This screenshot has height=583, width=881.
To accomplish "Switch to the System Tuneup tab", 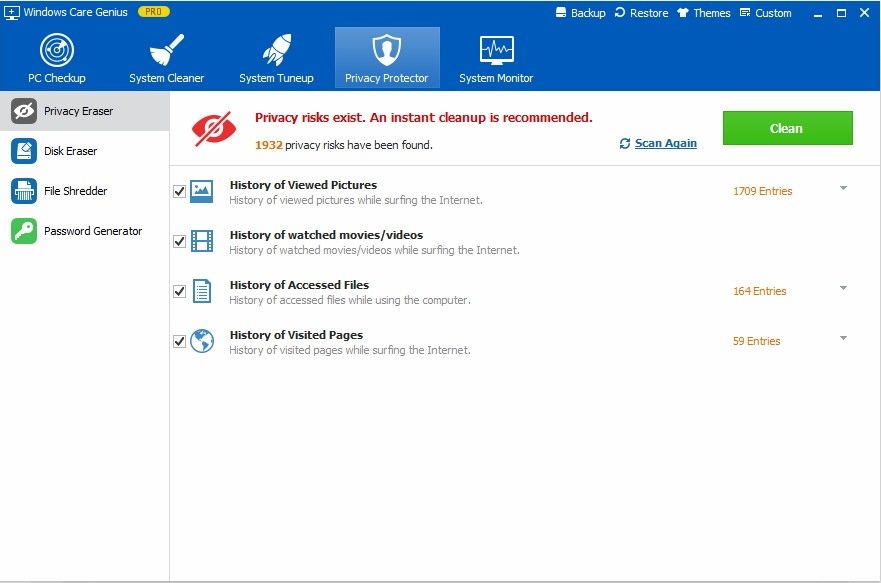I will 276,58.
